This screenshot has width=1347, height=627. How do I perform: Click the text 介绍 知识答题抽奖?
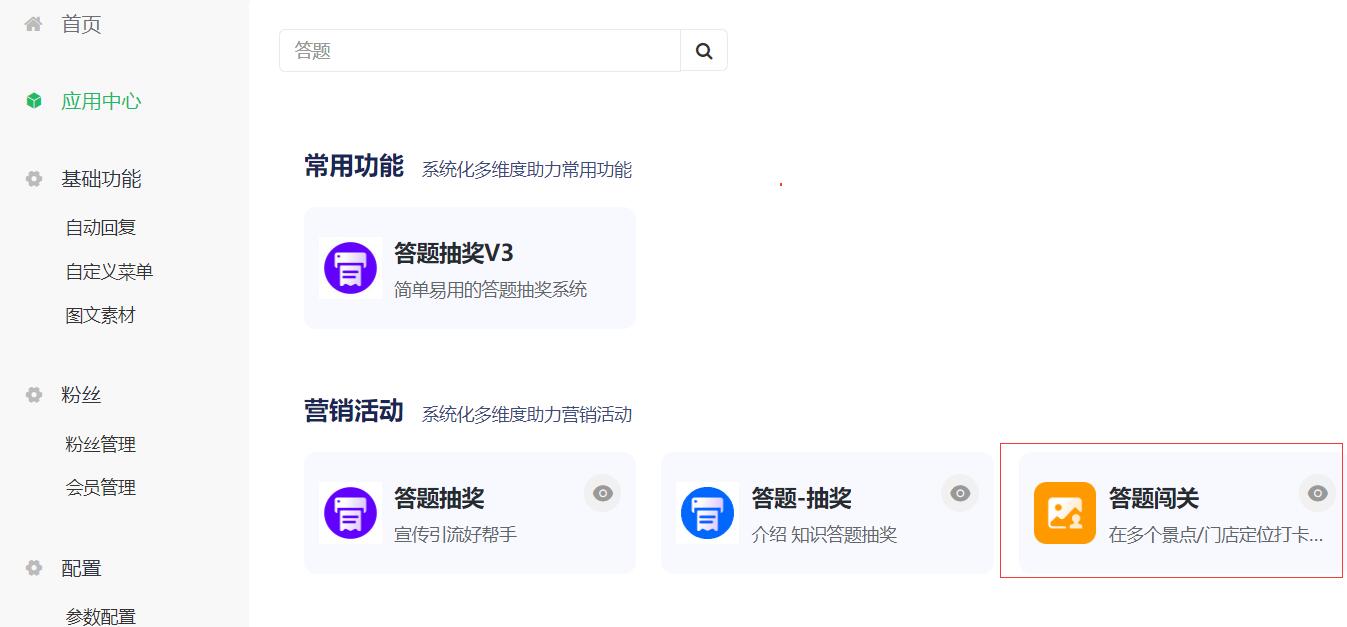824,535
